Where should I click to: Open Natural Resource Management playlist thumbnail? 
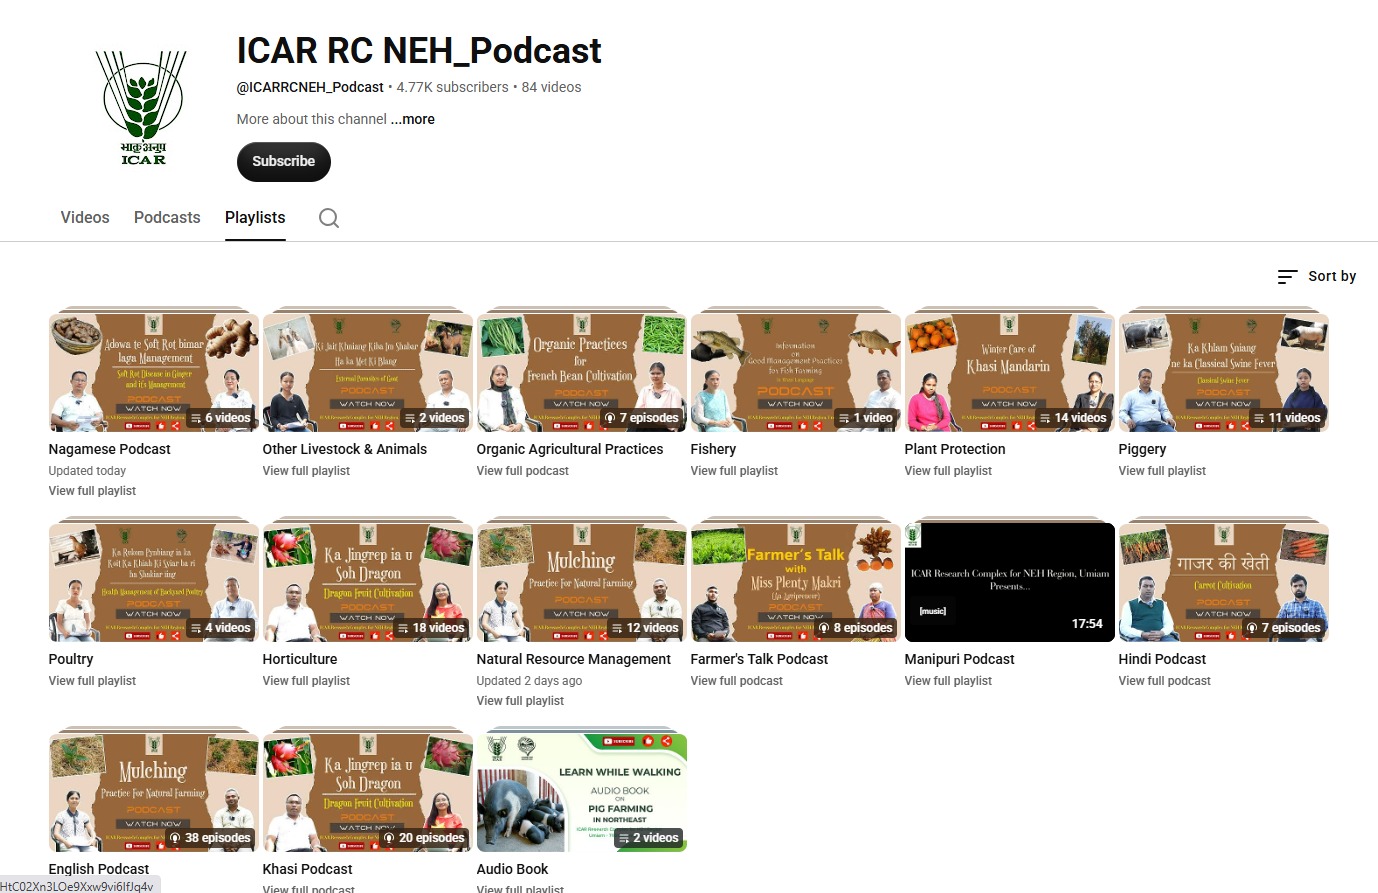[582, 583]
